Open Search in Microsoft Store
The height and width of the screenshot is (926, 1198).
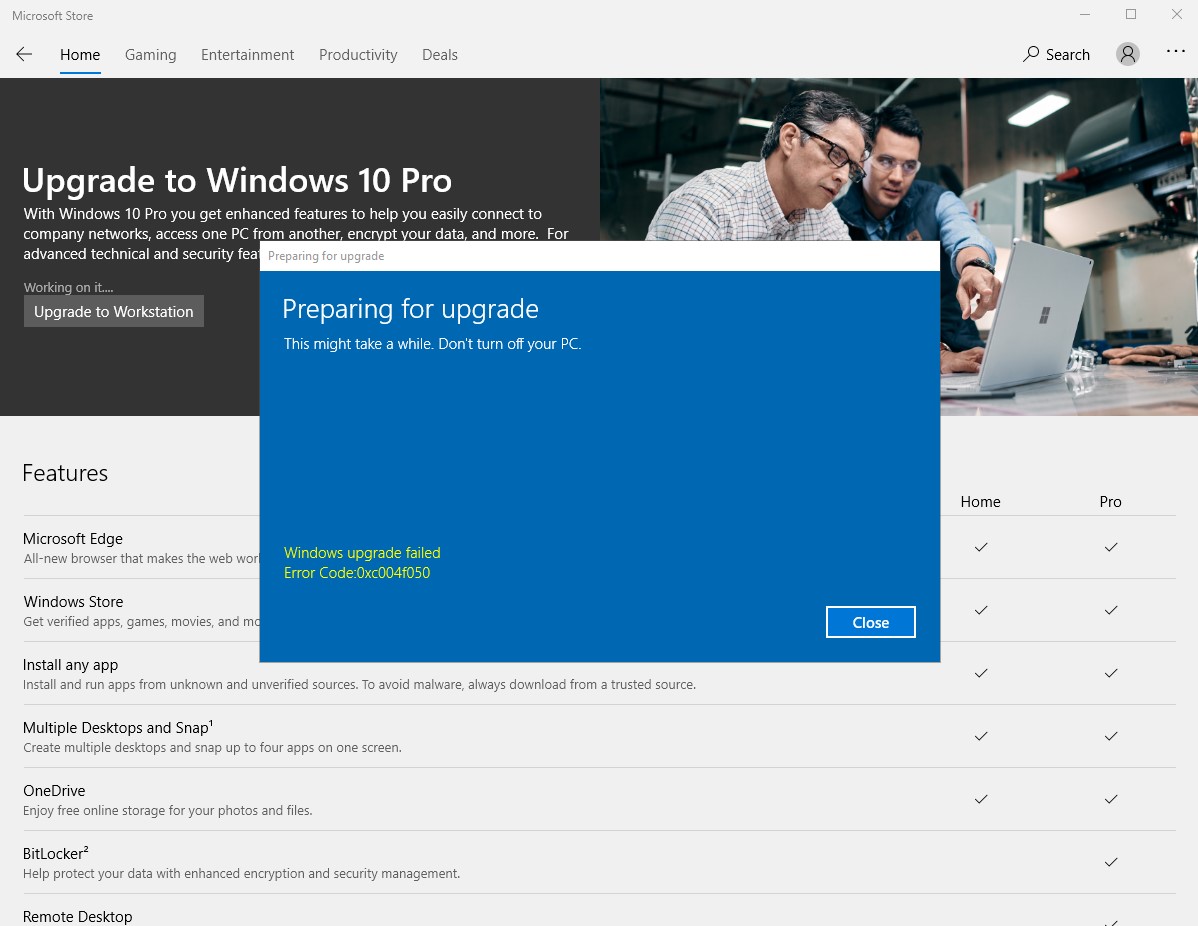point(1057,54)
